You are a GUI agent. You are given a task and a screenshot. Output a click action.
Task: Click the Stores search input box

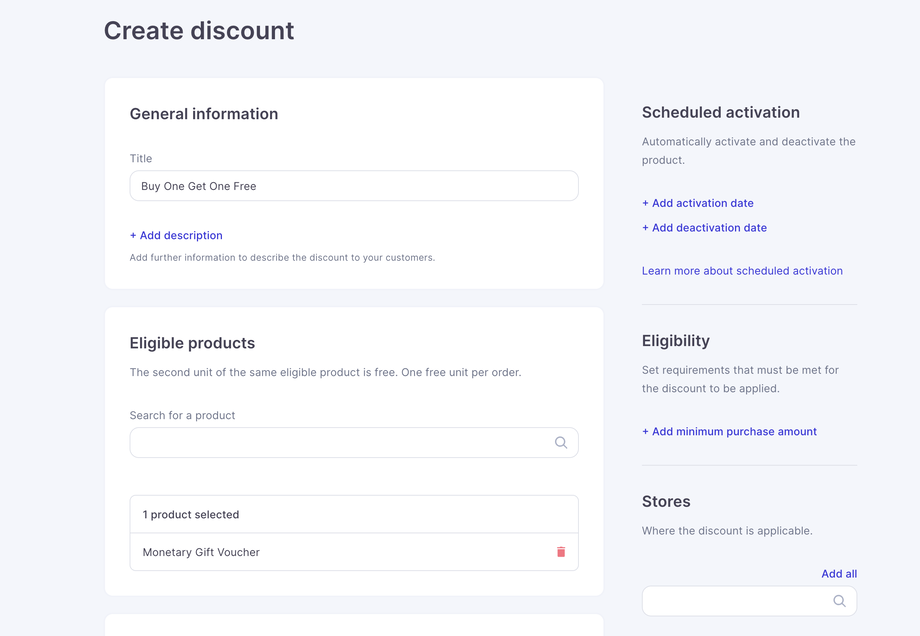tap(749, 601)
